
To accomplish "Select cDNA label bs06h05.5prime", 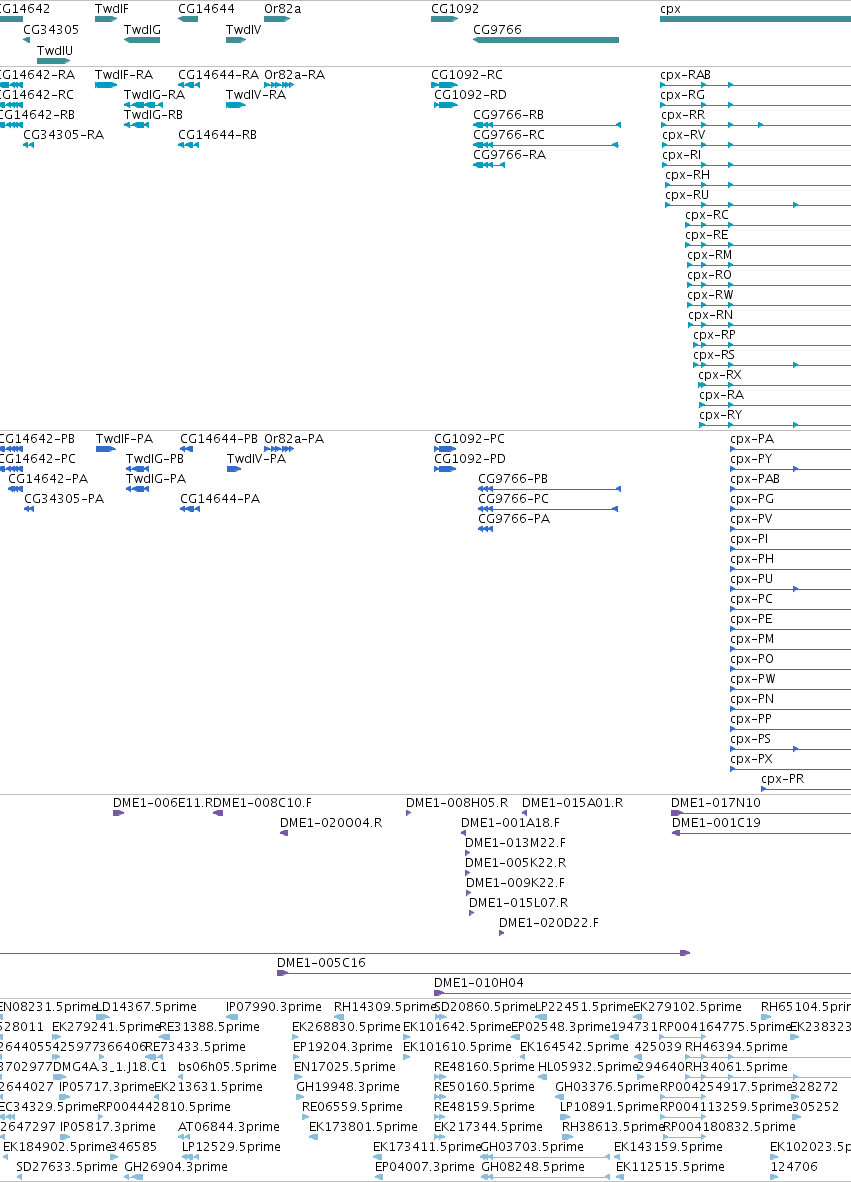I will (228, 1067).
